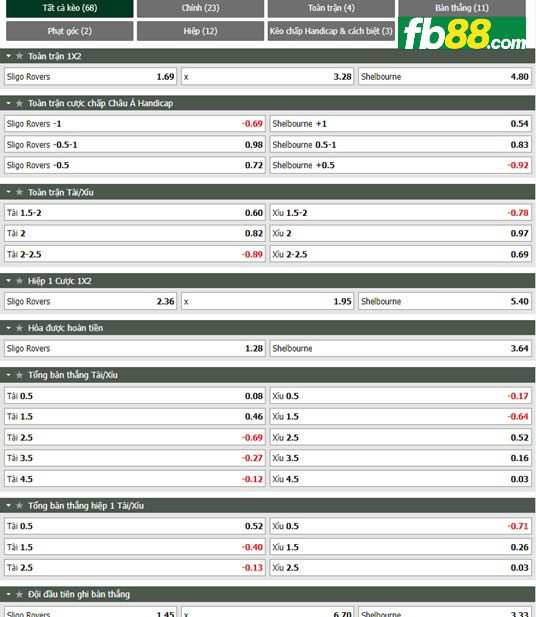The height and width of the screenshot is (617, 536).
Task: Choose Tài 2 at 0.82
Action: 135,233
